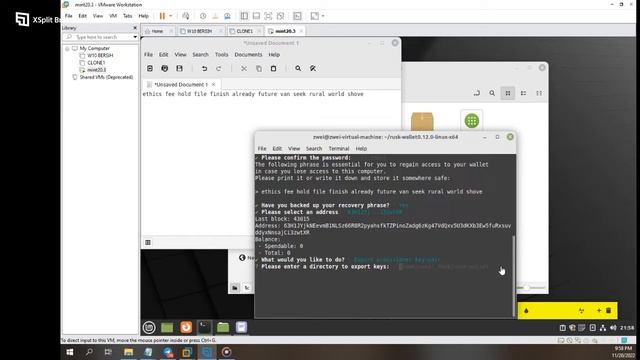
Task: Open text editor Documents menu
Action: click(248, 54)
